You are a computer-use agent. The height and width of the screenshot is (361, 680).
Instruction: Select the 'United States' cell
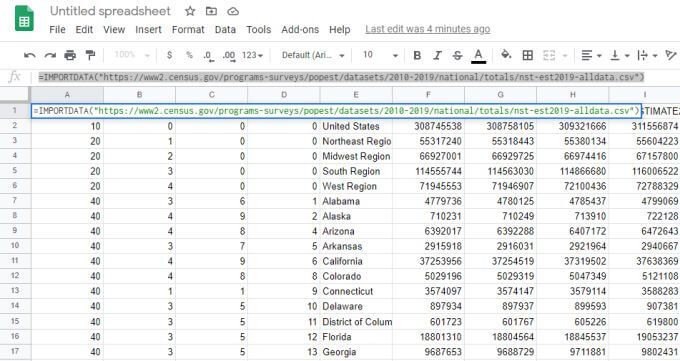356,126
